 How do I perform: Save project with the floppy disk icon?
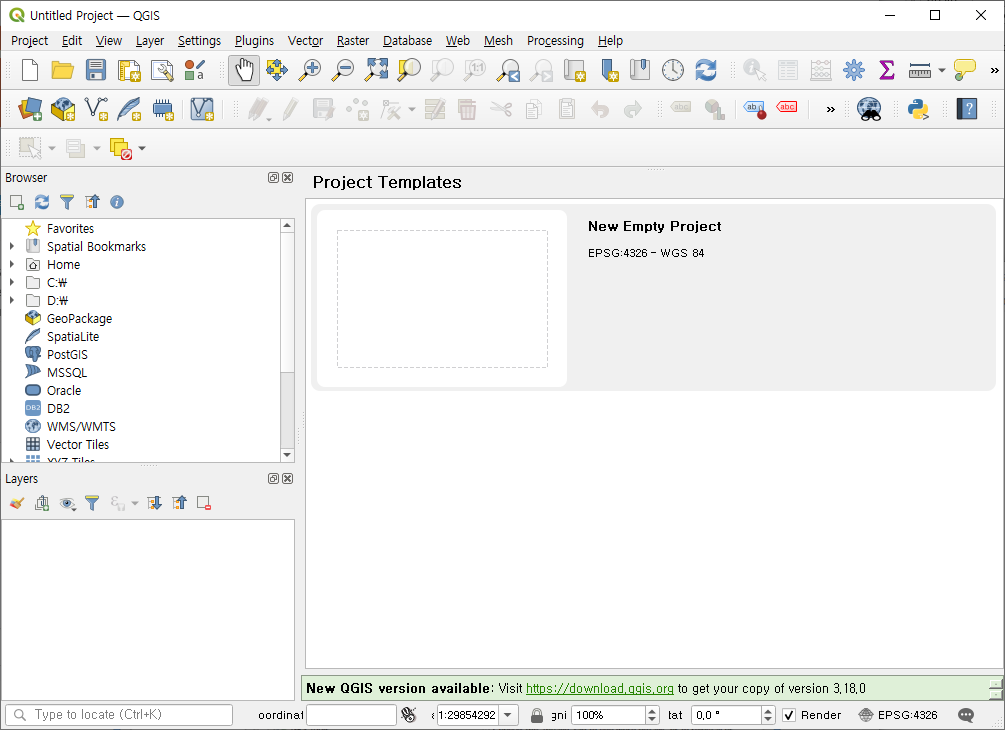96,70
